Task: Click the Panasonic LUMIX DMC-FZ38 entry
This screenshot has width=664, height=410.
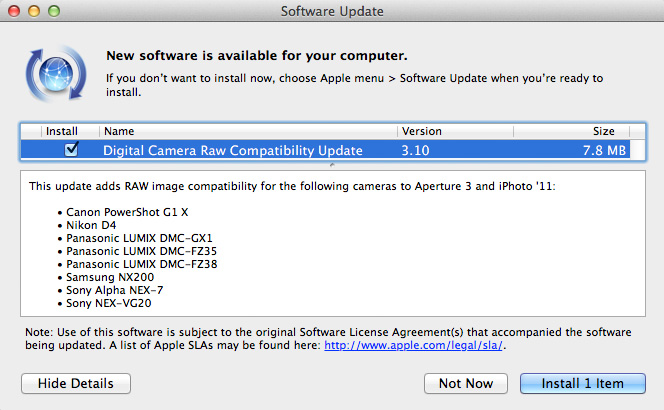Action: tap(141, 264)
